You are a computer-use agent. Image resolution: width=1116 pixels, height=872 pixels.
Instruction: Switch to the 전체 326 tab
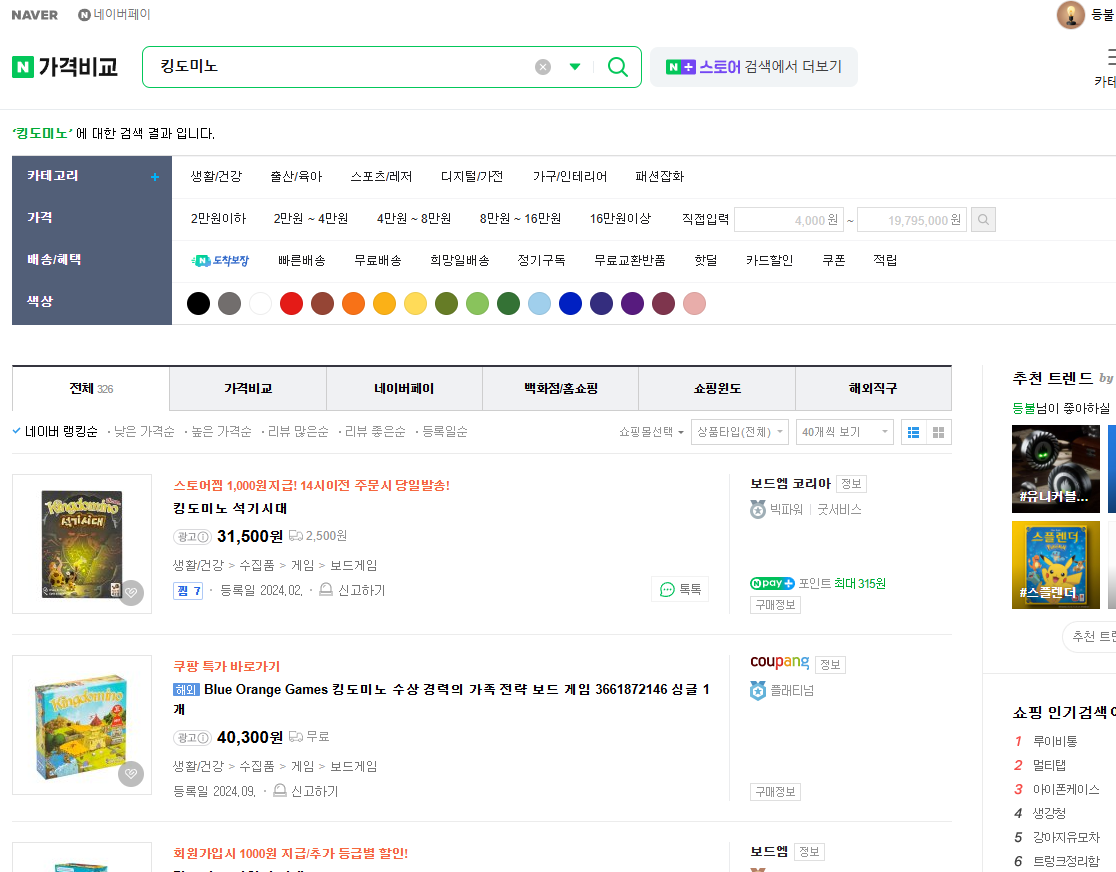(x=91, y=389)
